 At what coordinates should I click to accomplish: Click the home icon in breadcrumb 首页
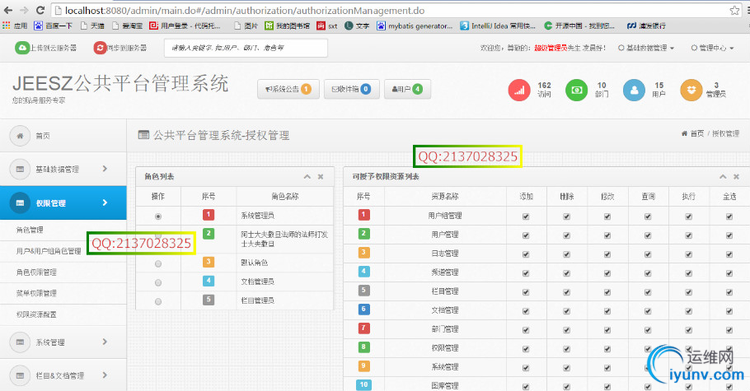(x=684, y=134)
